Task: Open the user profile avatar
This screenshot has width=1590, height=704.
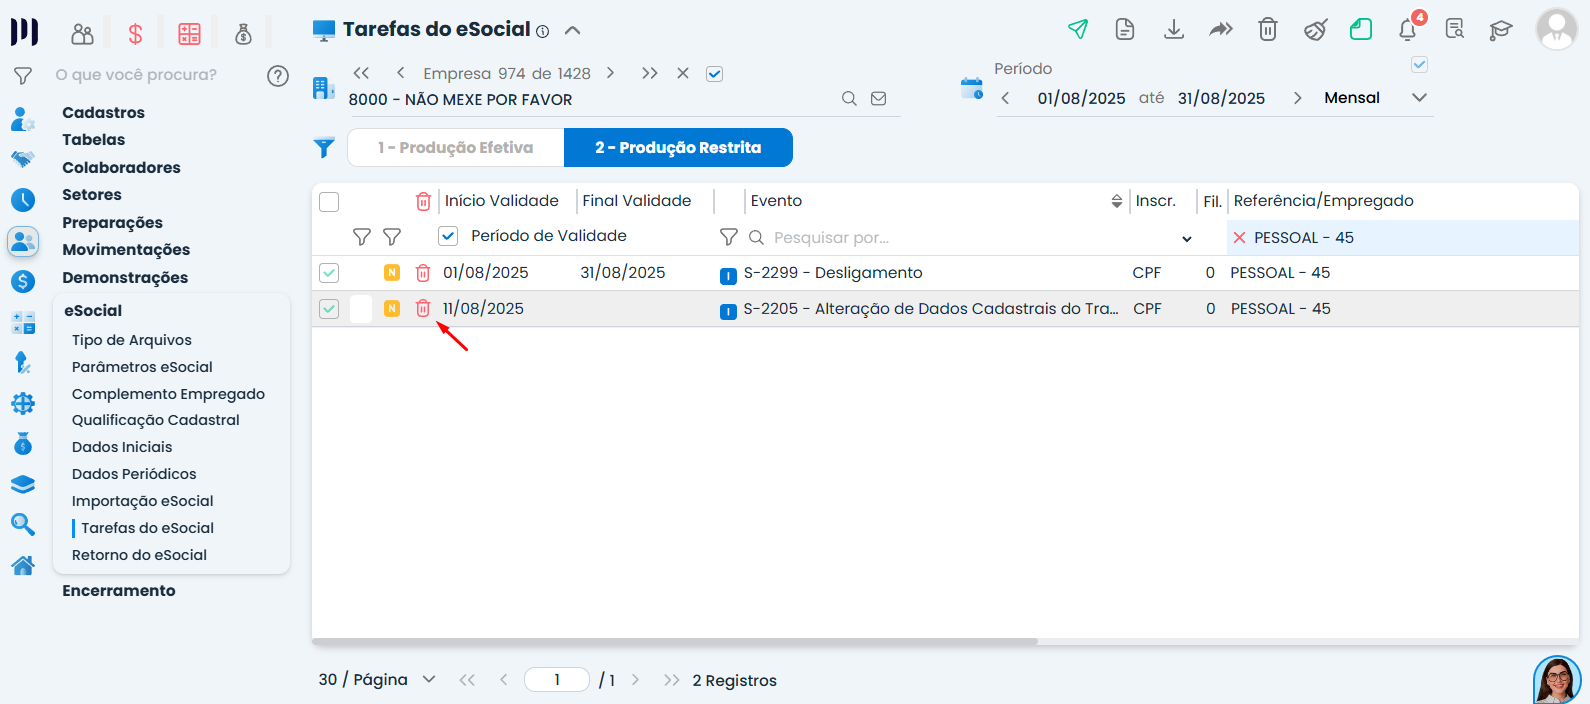Action: (1557, 29)
